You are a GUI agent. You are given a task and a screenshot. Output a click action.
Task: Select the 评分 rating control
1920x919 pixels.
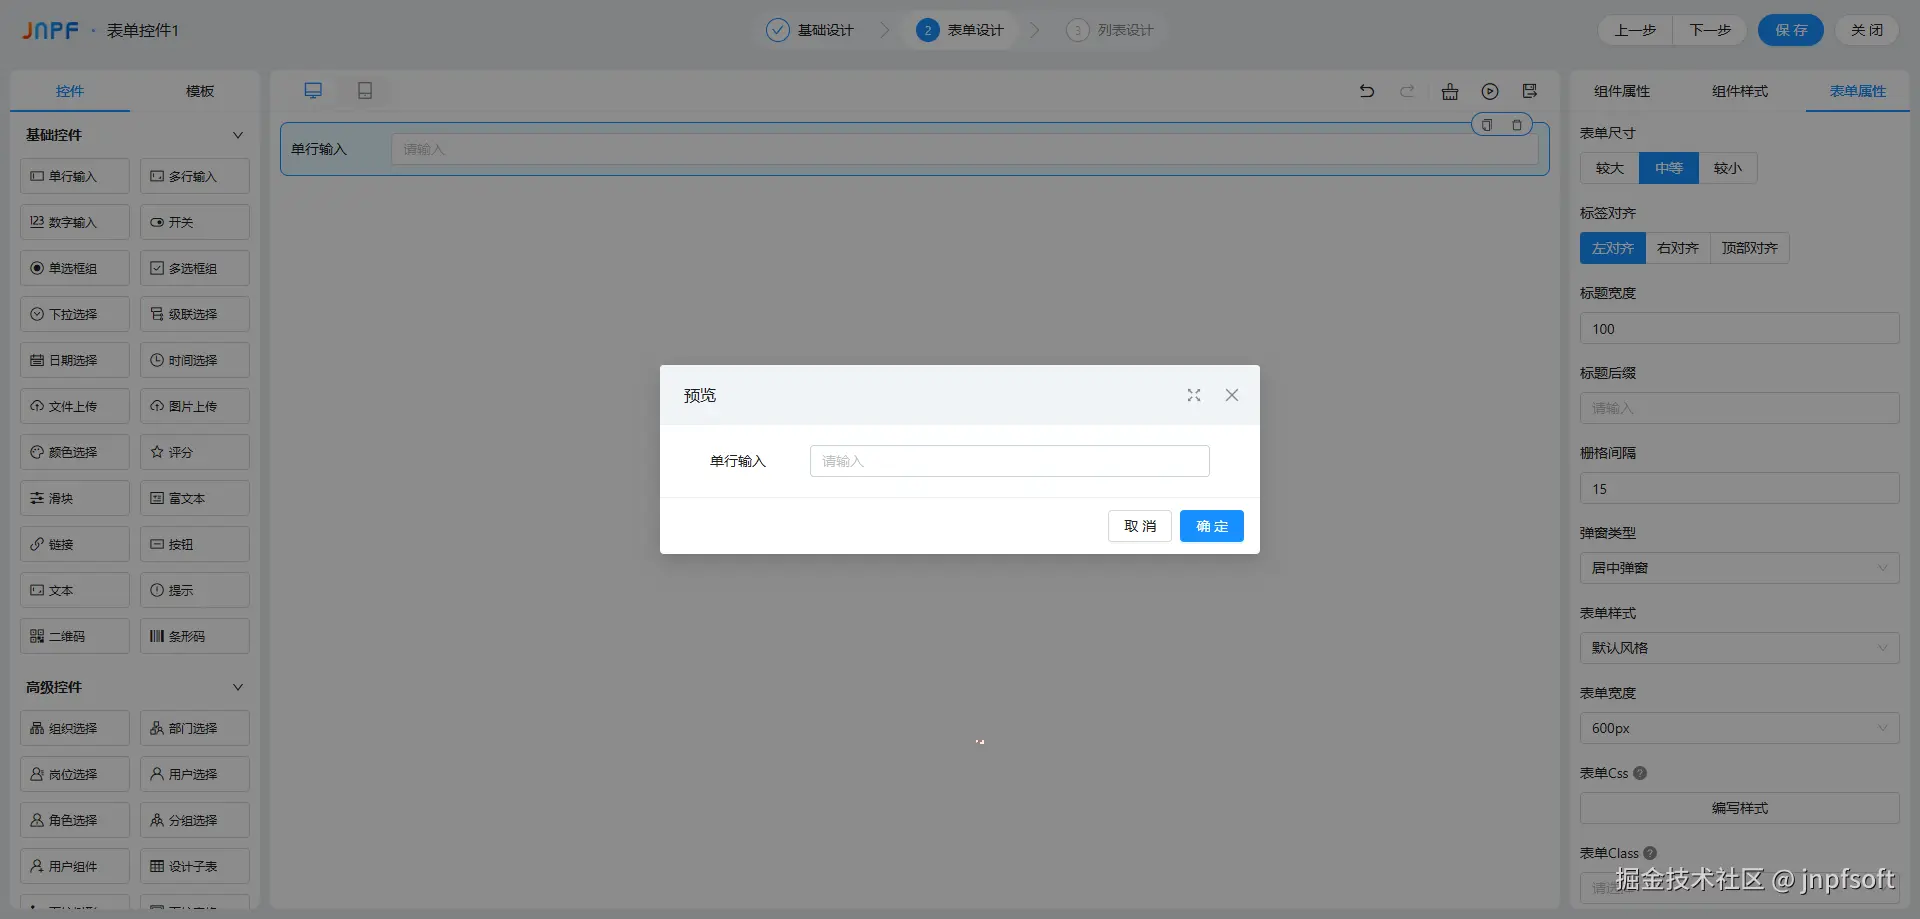click(195, 452)
